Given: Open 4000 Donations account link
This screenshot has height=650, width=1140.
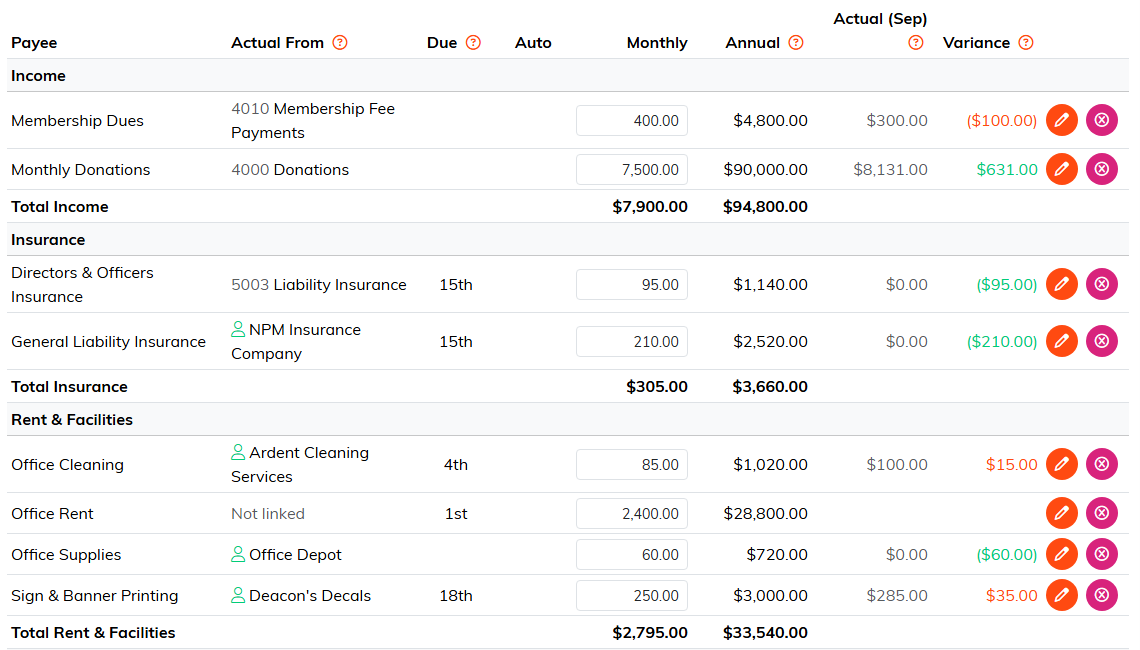Looking at the screenshot, I should pos(290,169).
